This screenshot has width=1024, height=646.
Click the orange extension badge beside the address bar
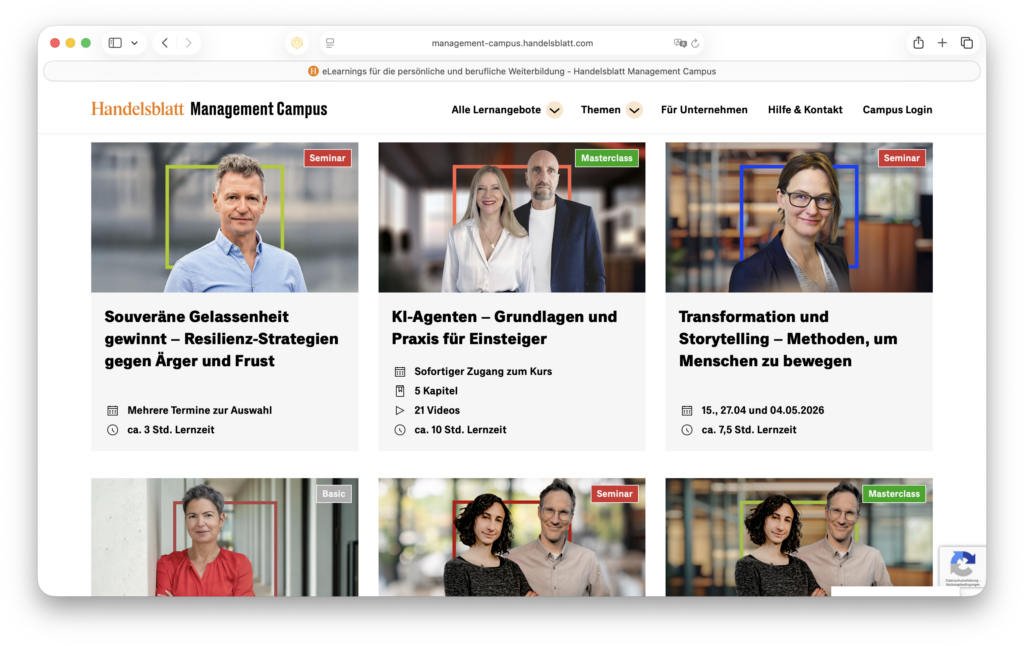point(297,43)
